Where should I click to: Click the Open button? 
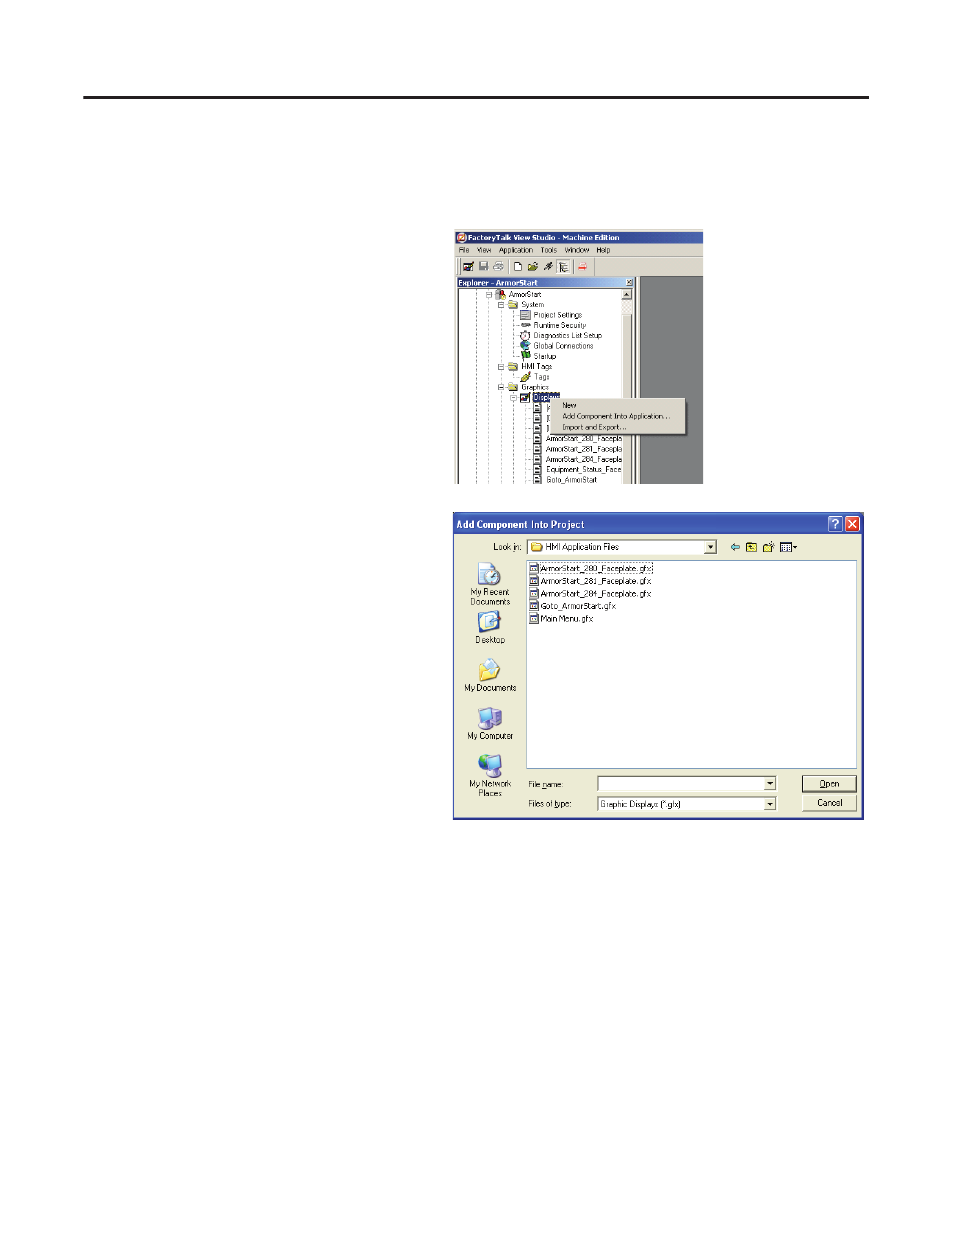tap(829, 784)
